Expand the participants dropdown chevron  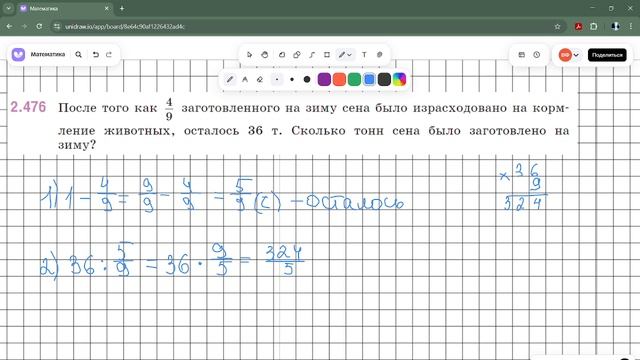(x=576, y=55)
